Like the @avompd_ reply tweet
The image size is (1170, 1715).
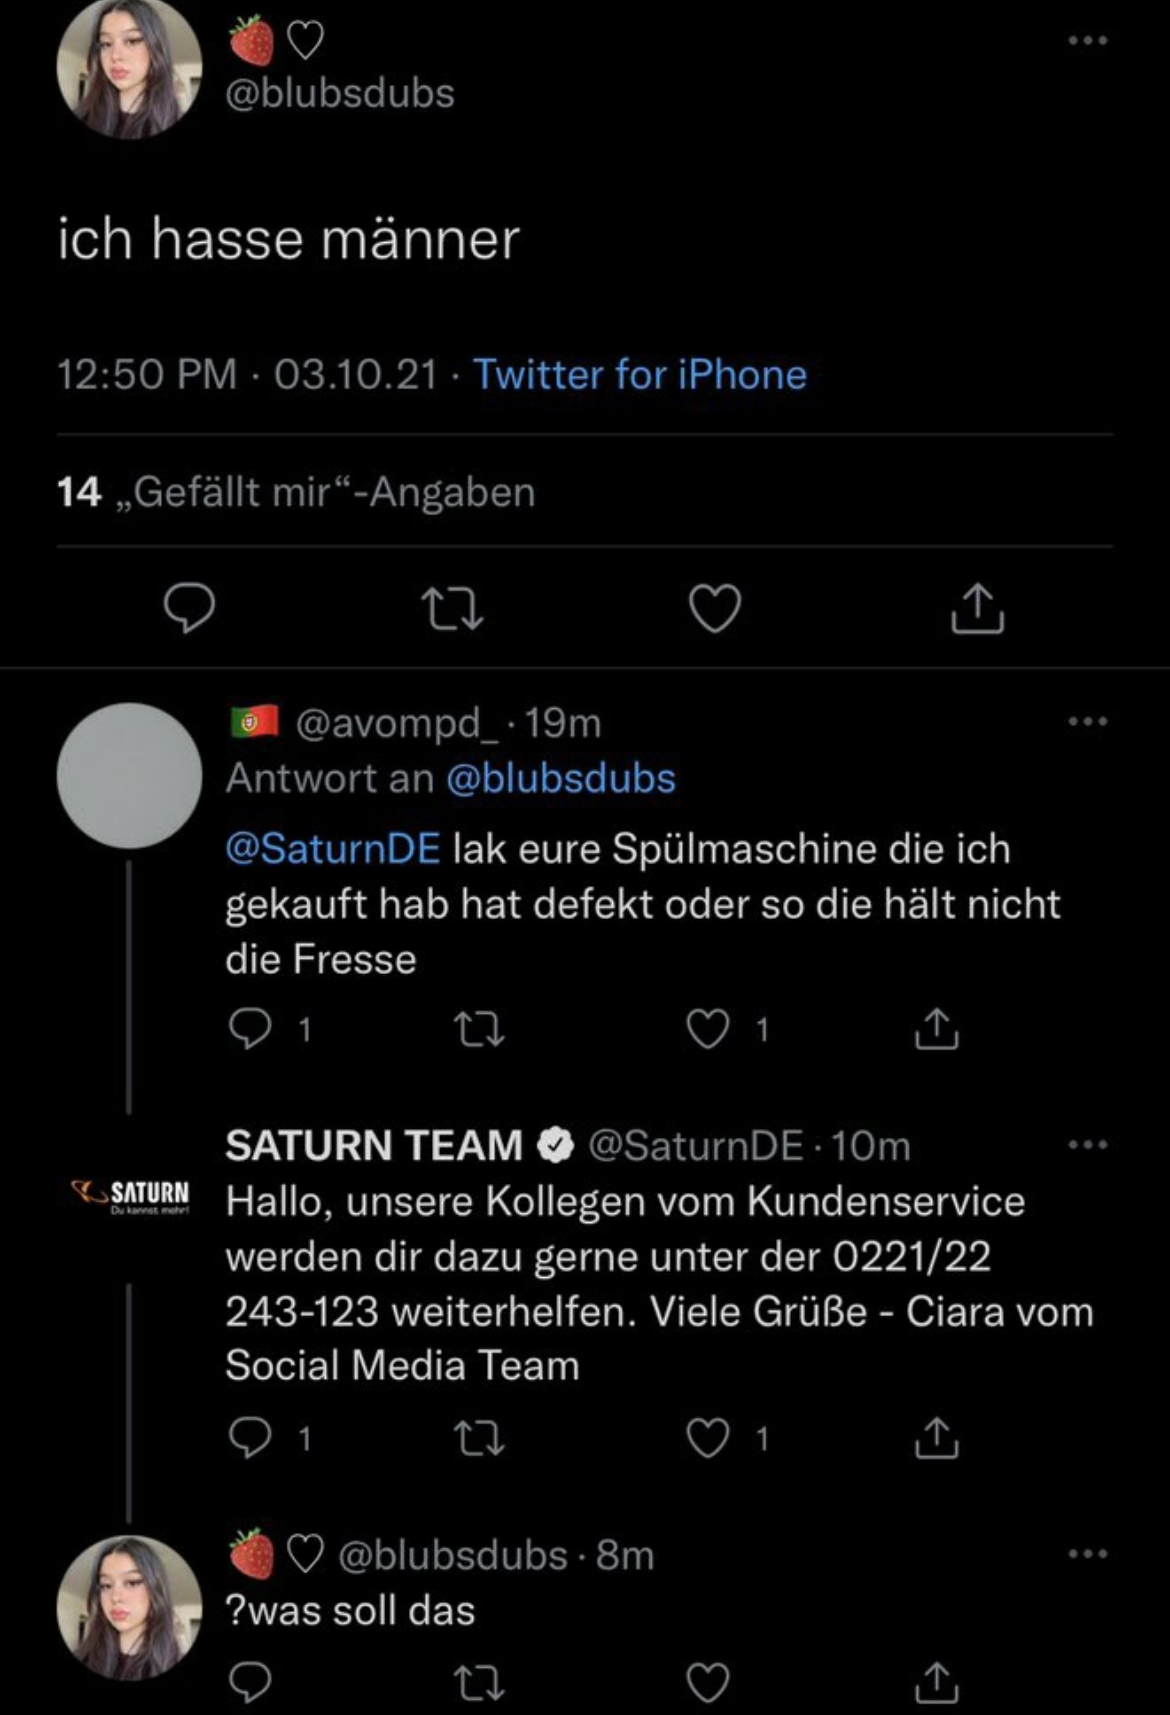click(708, 1029)
